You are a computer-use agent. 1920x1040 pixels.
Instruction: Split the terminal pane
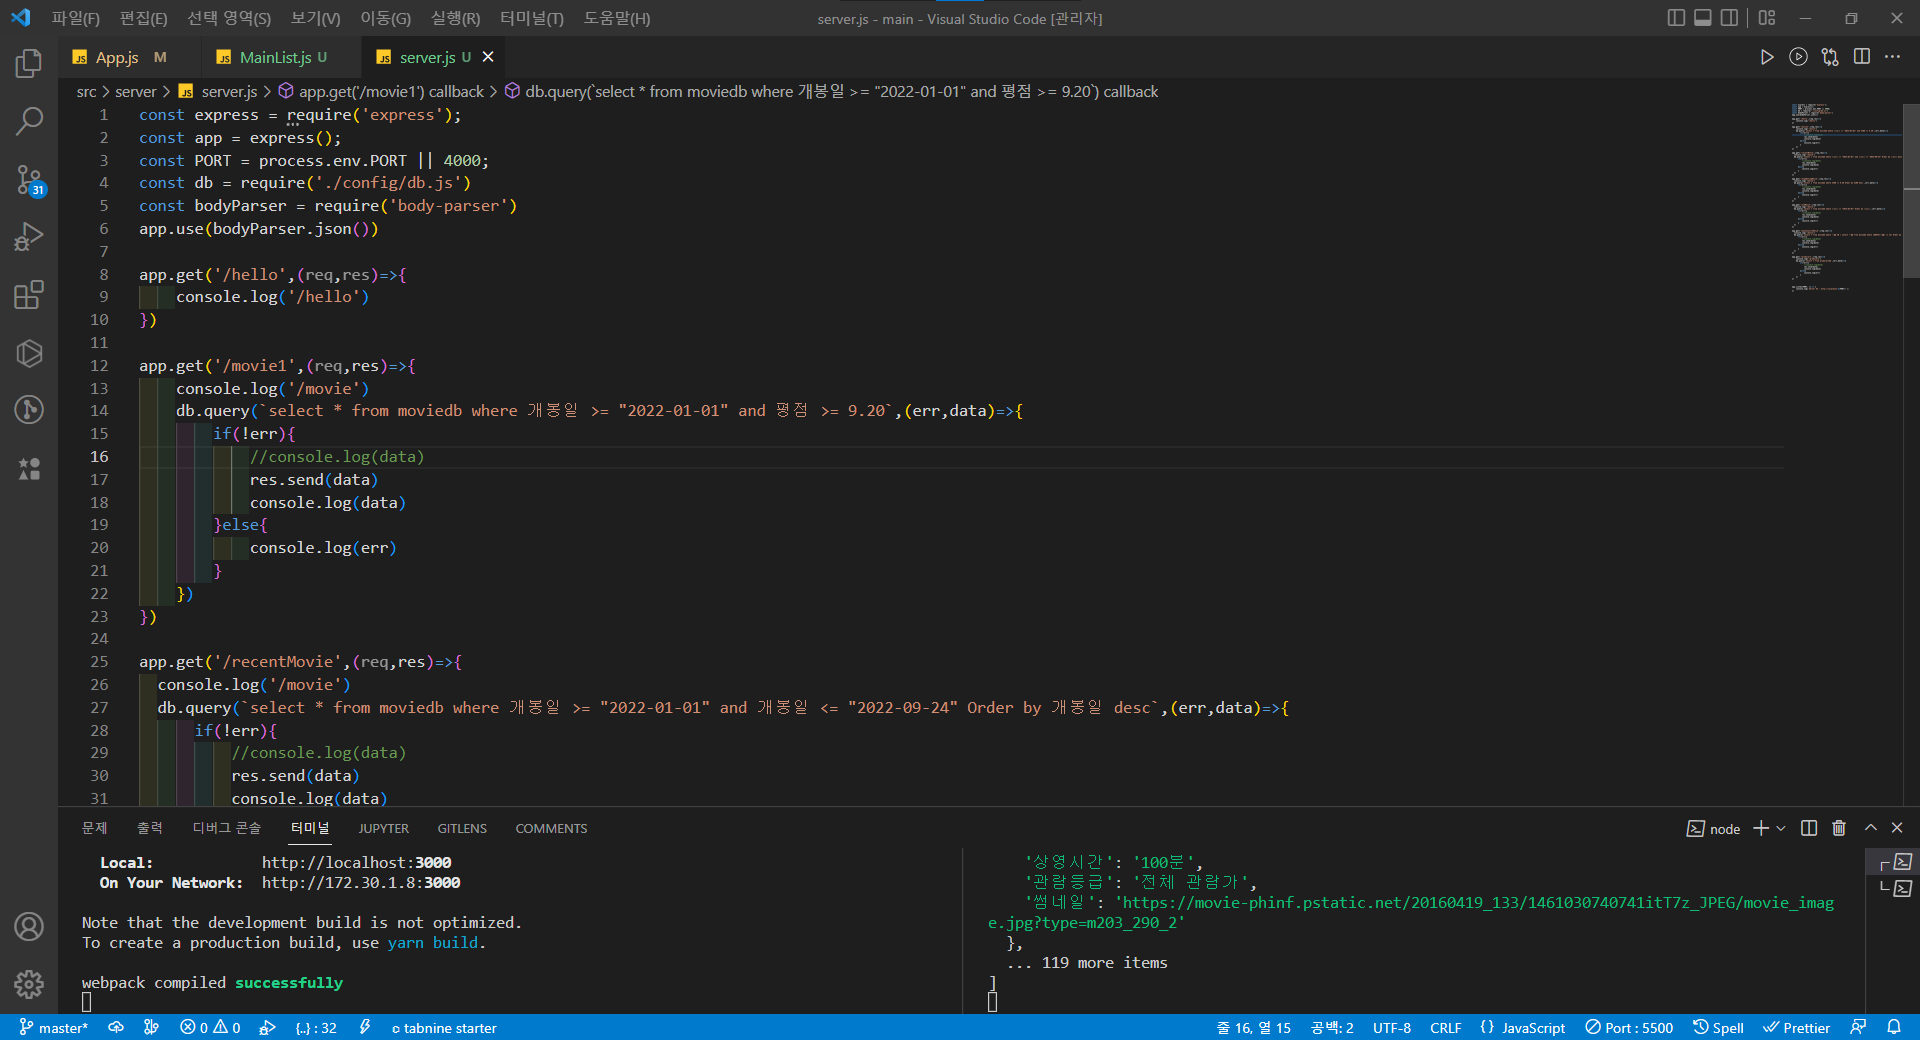pyautogui.click(x=1809, y=828)
